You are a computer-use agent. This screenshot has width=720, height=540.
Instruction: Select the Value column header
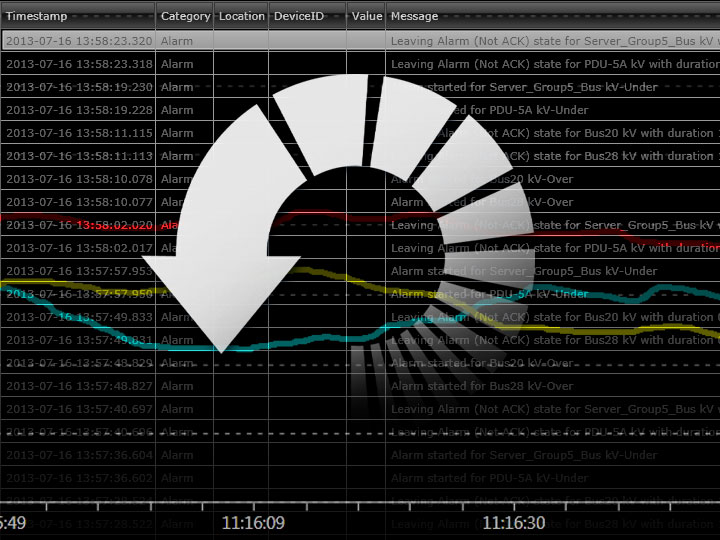(x=367, y=16)
